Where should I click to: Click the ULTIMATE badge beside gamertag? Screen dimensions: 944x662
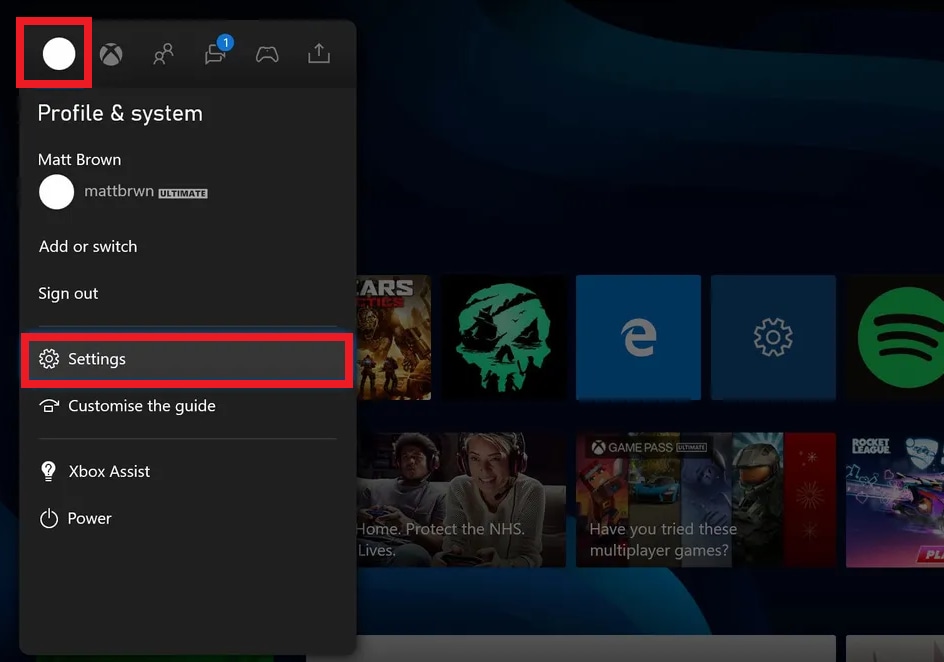pyautogui.click(x=183, y=193)
